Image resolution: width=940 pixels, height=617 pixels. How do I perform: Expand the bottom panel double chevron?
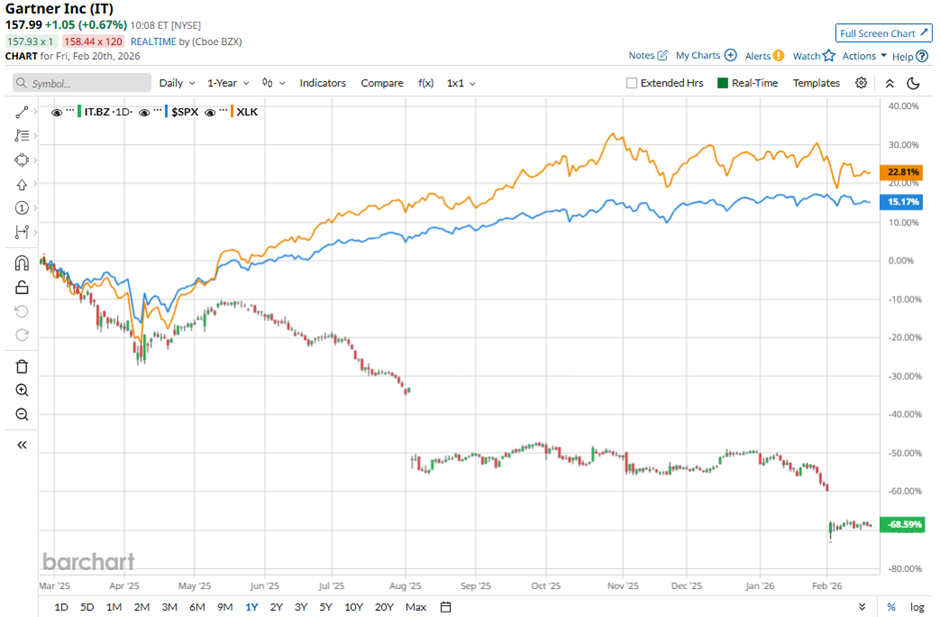(862, 607)
